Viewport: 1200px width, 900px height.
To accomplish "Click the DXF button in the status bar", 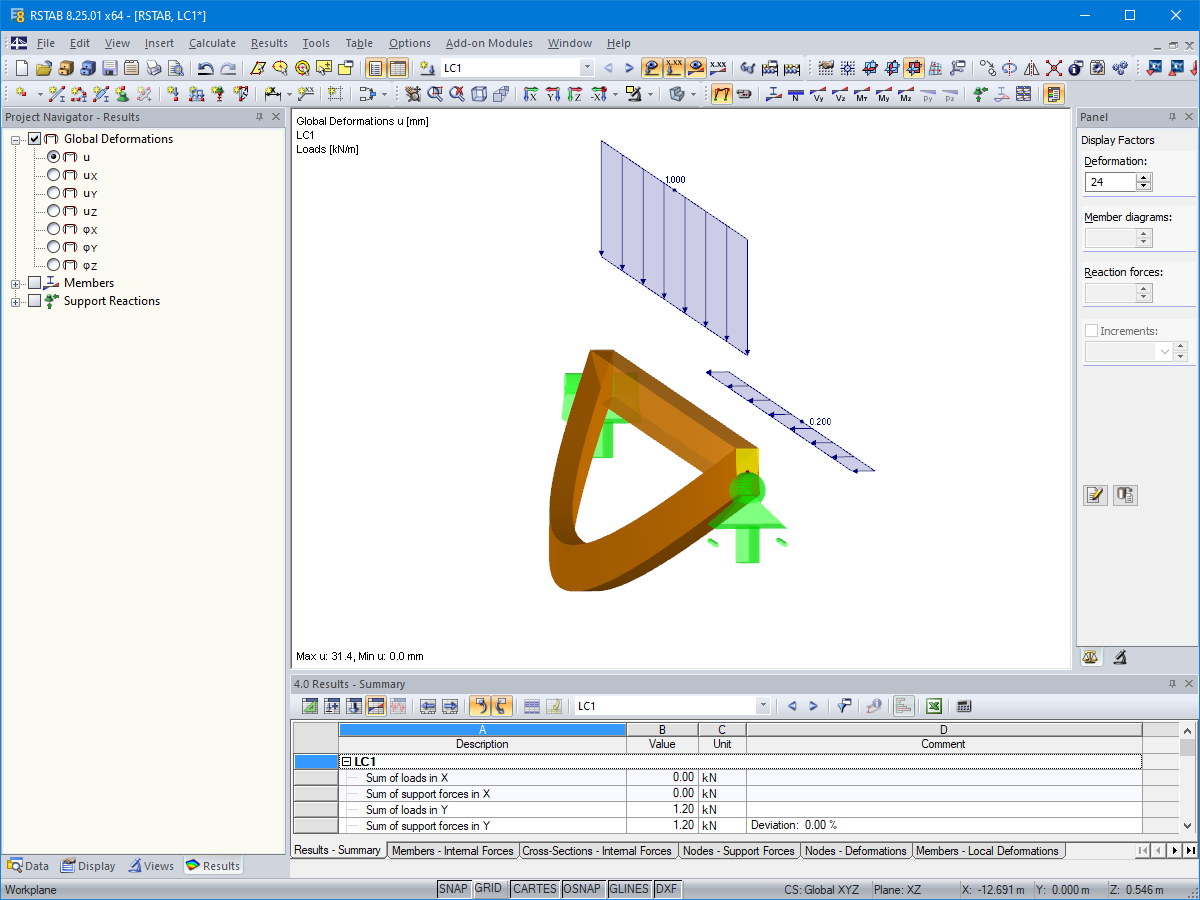I will pos(667,888).
